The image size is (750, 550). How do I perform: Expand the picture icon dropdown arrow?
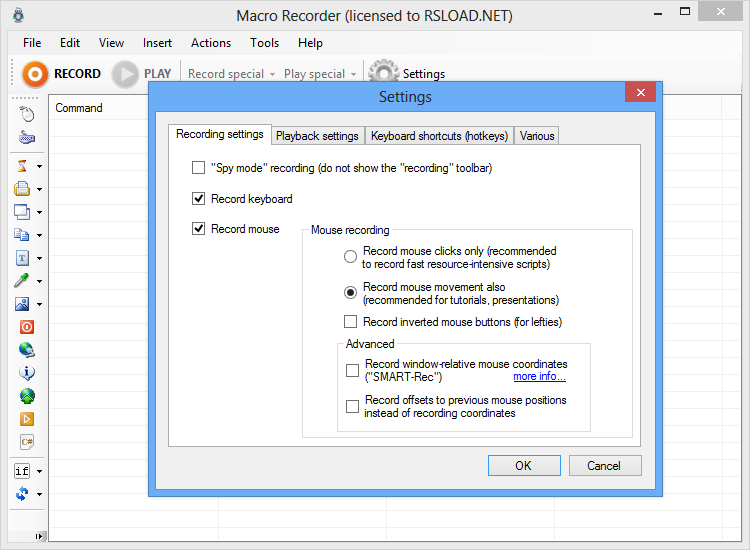tap(39, 304)
